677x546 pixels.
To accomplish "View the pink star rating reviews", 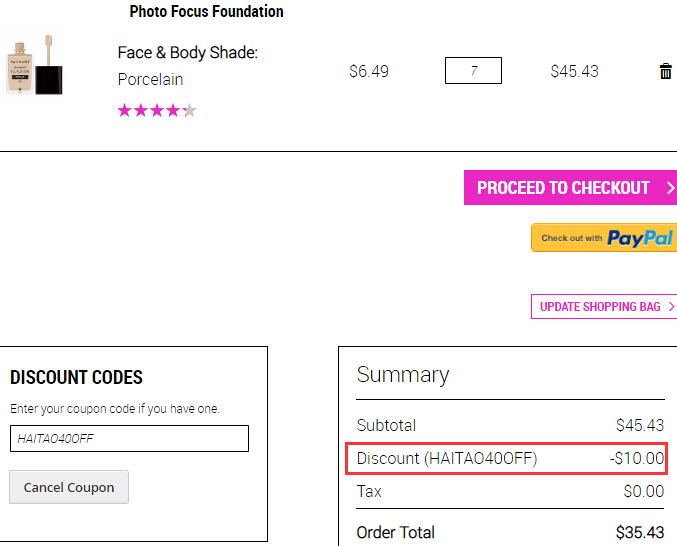I will [157, 110].
